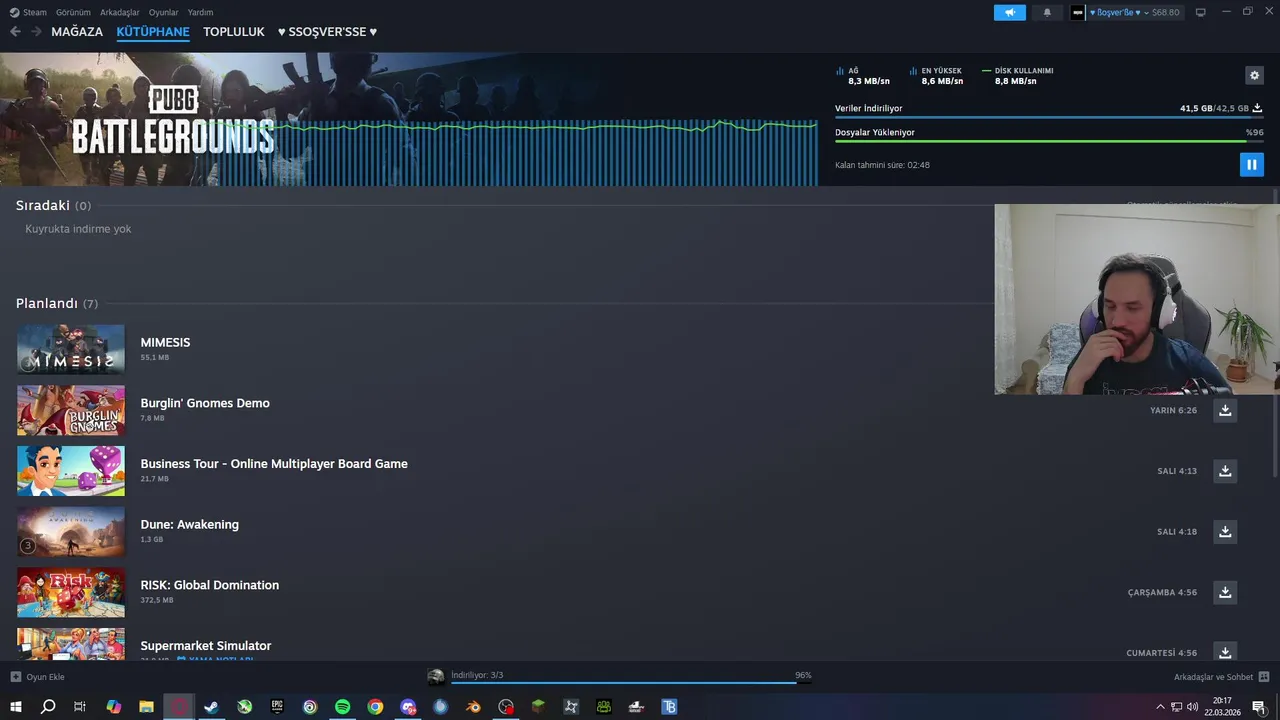The width and height of the screenshot is (1280, 720).
Task: Open the Yardım menu
Action: click(x=200, y=12)
